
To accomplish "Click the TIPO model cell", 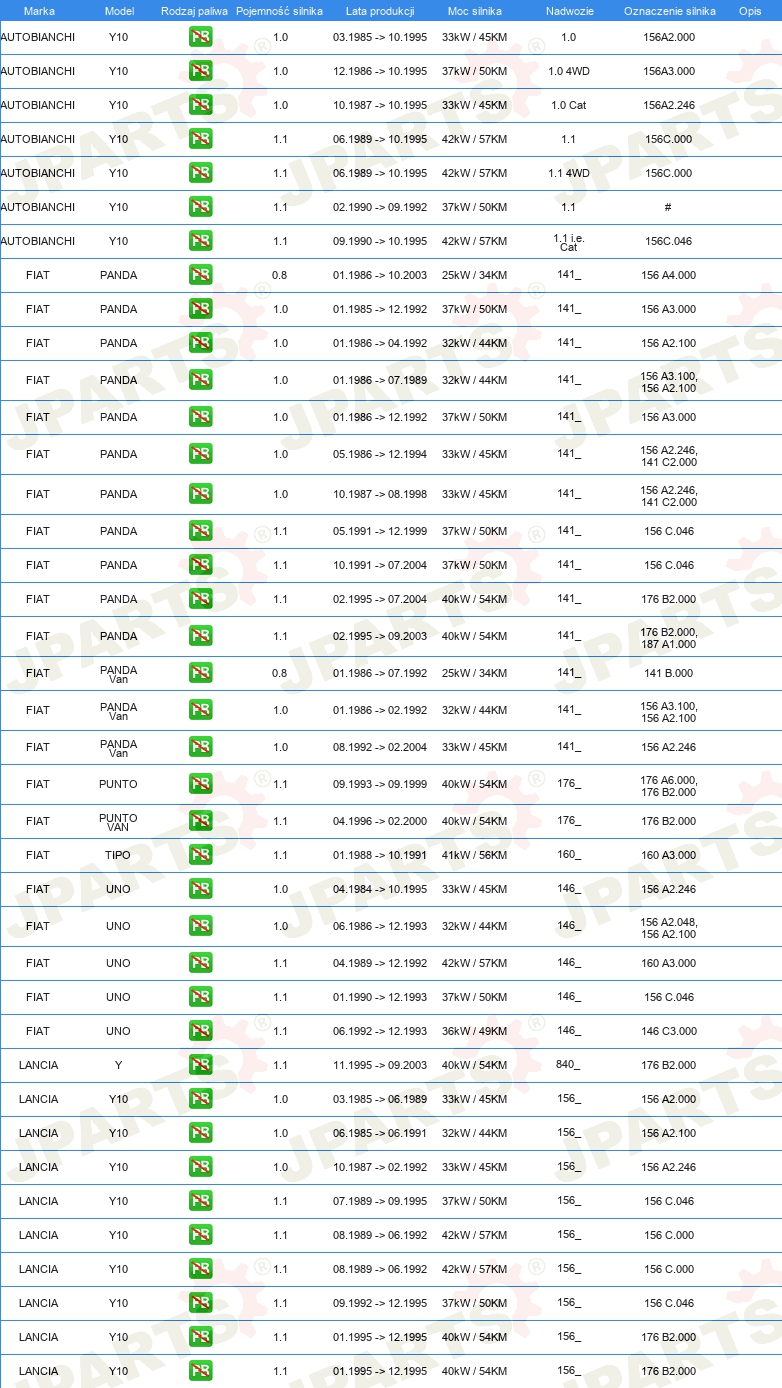I will click(x=119, y=855).
